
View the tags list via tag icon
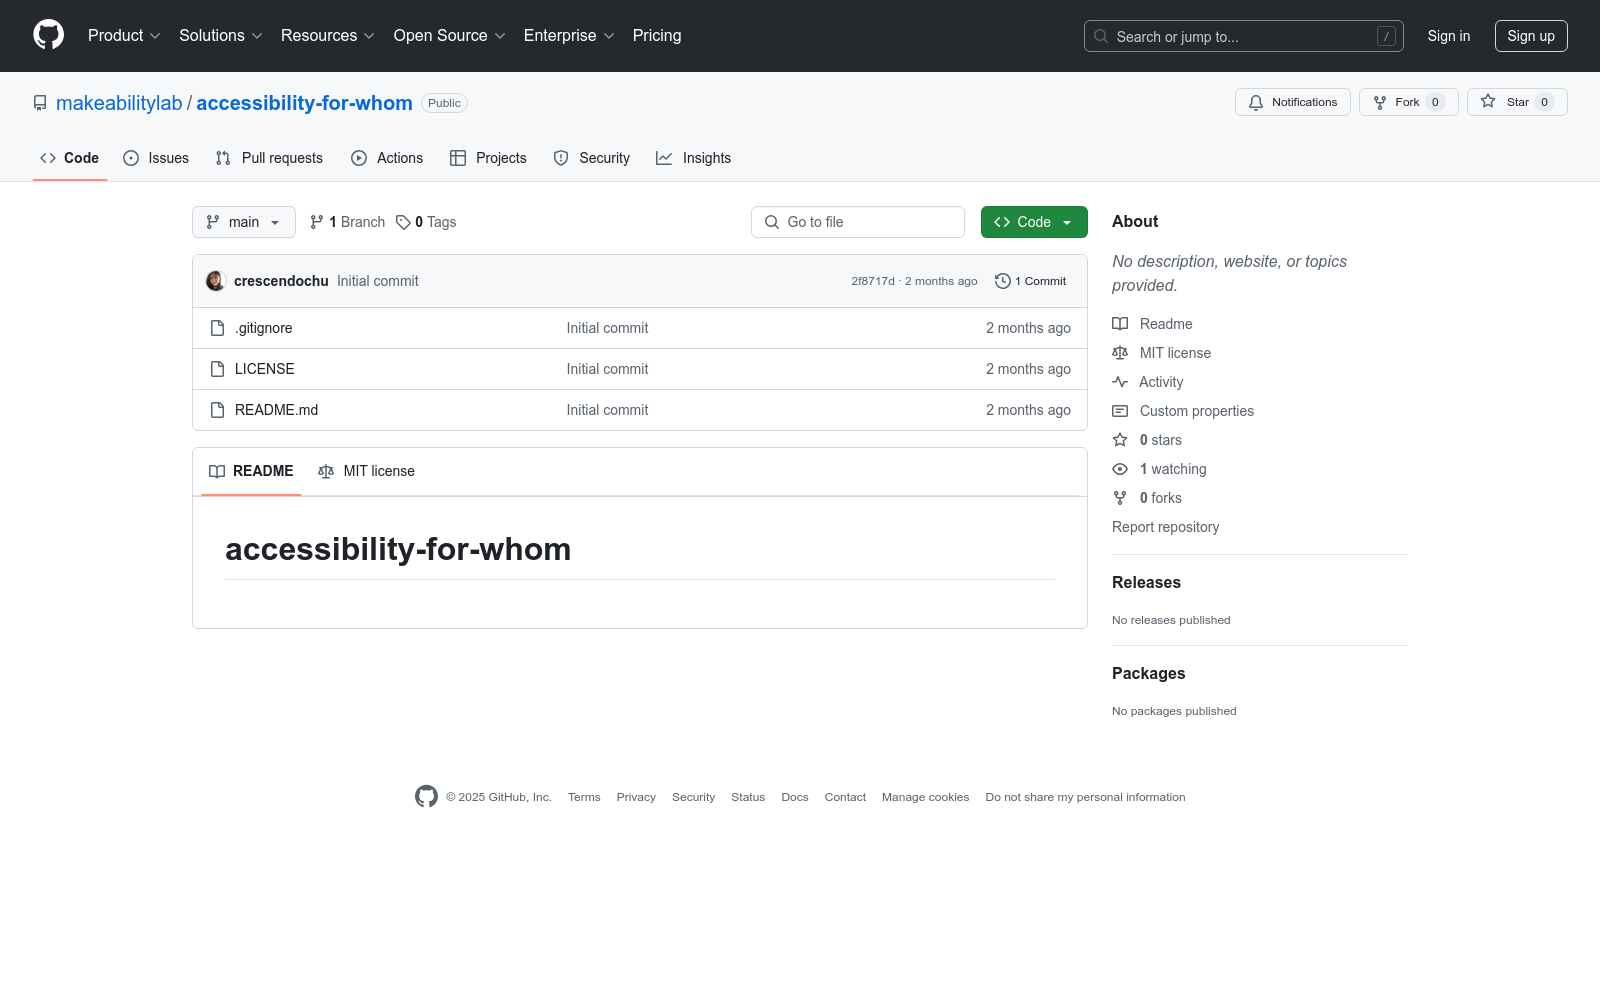[x=403, y=222]
